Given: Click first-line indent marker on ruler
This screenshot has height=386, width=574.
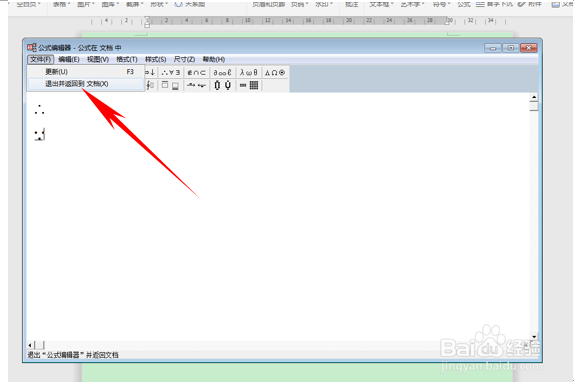Looking at the screenshot, I should [x=147, y=19].
